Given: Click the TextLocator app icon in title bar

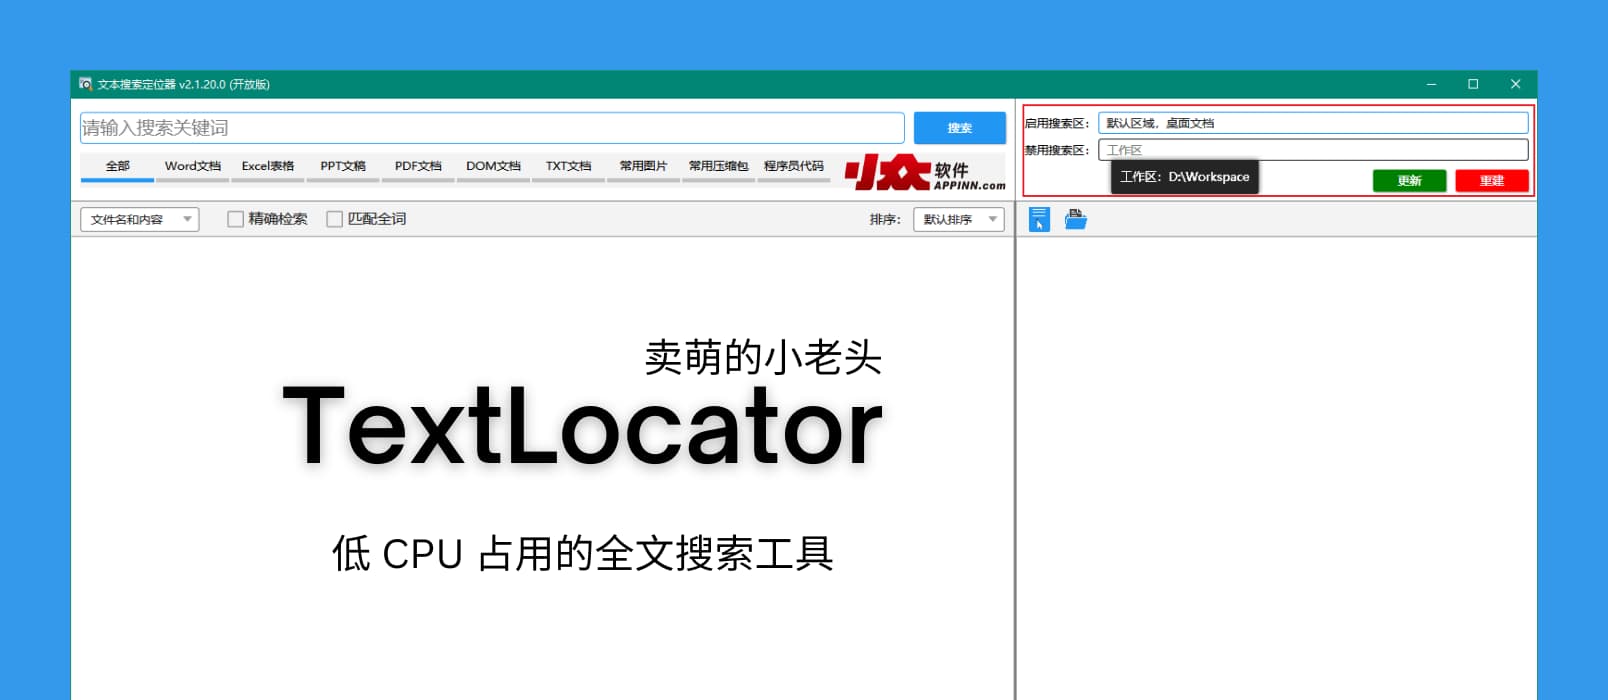Looking at the screenshot, I should 85,84.
